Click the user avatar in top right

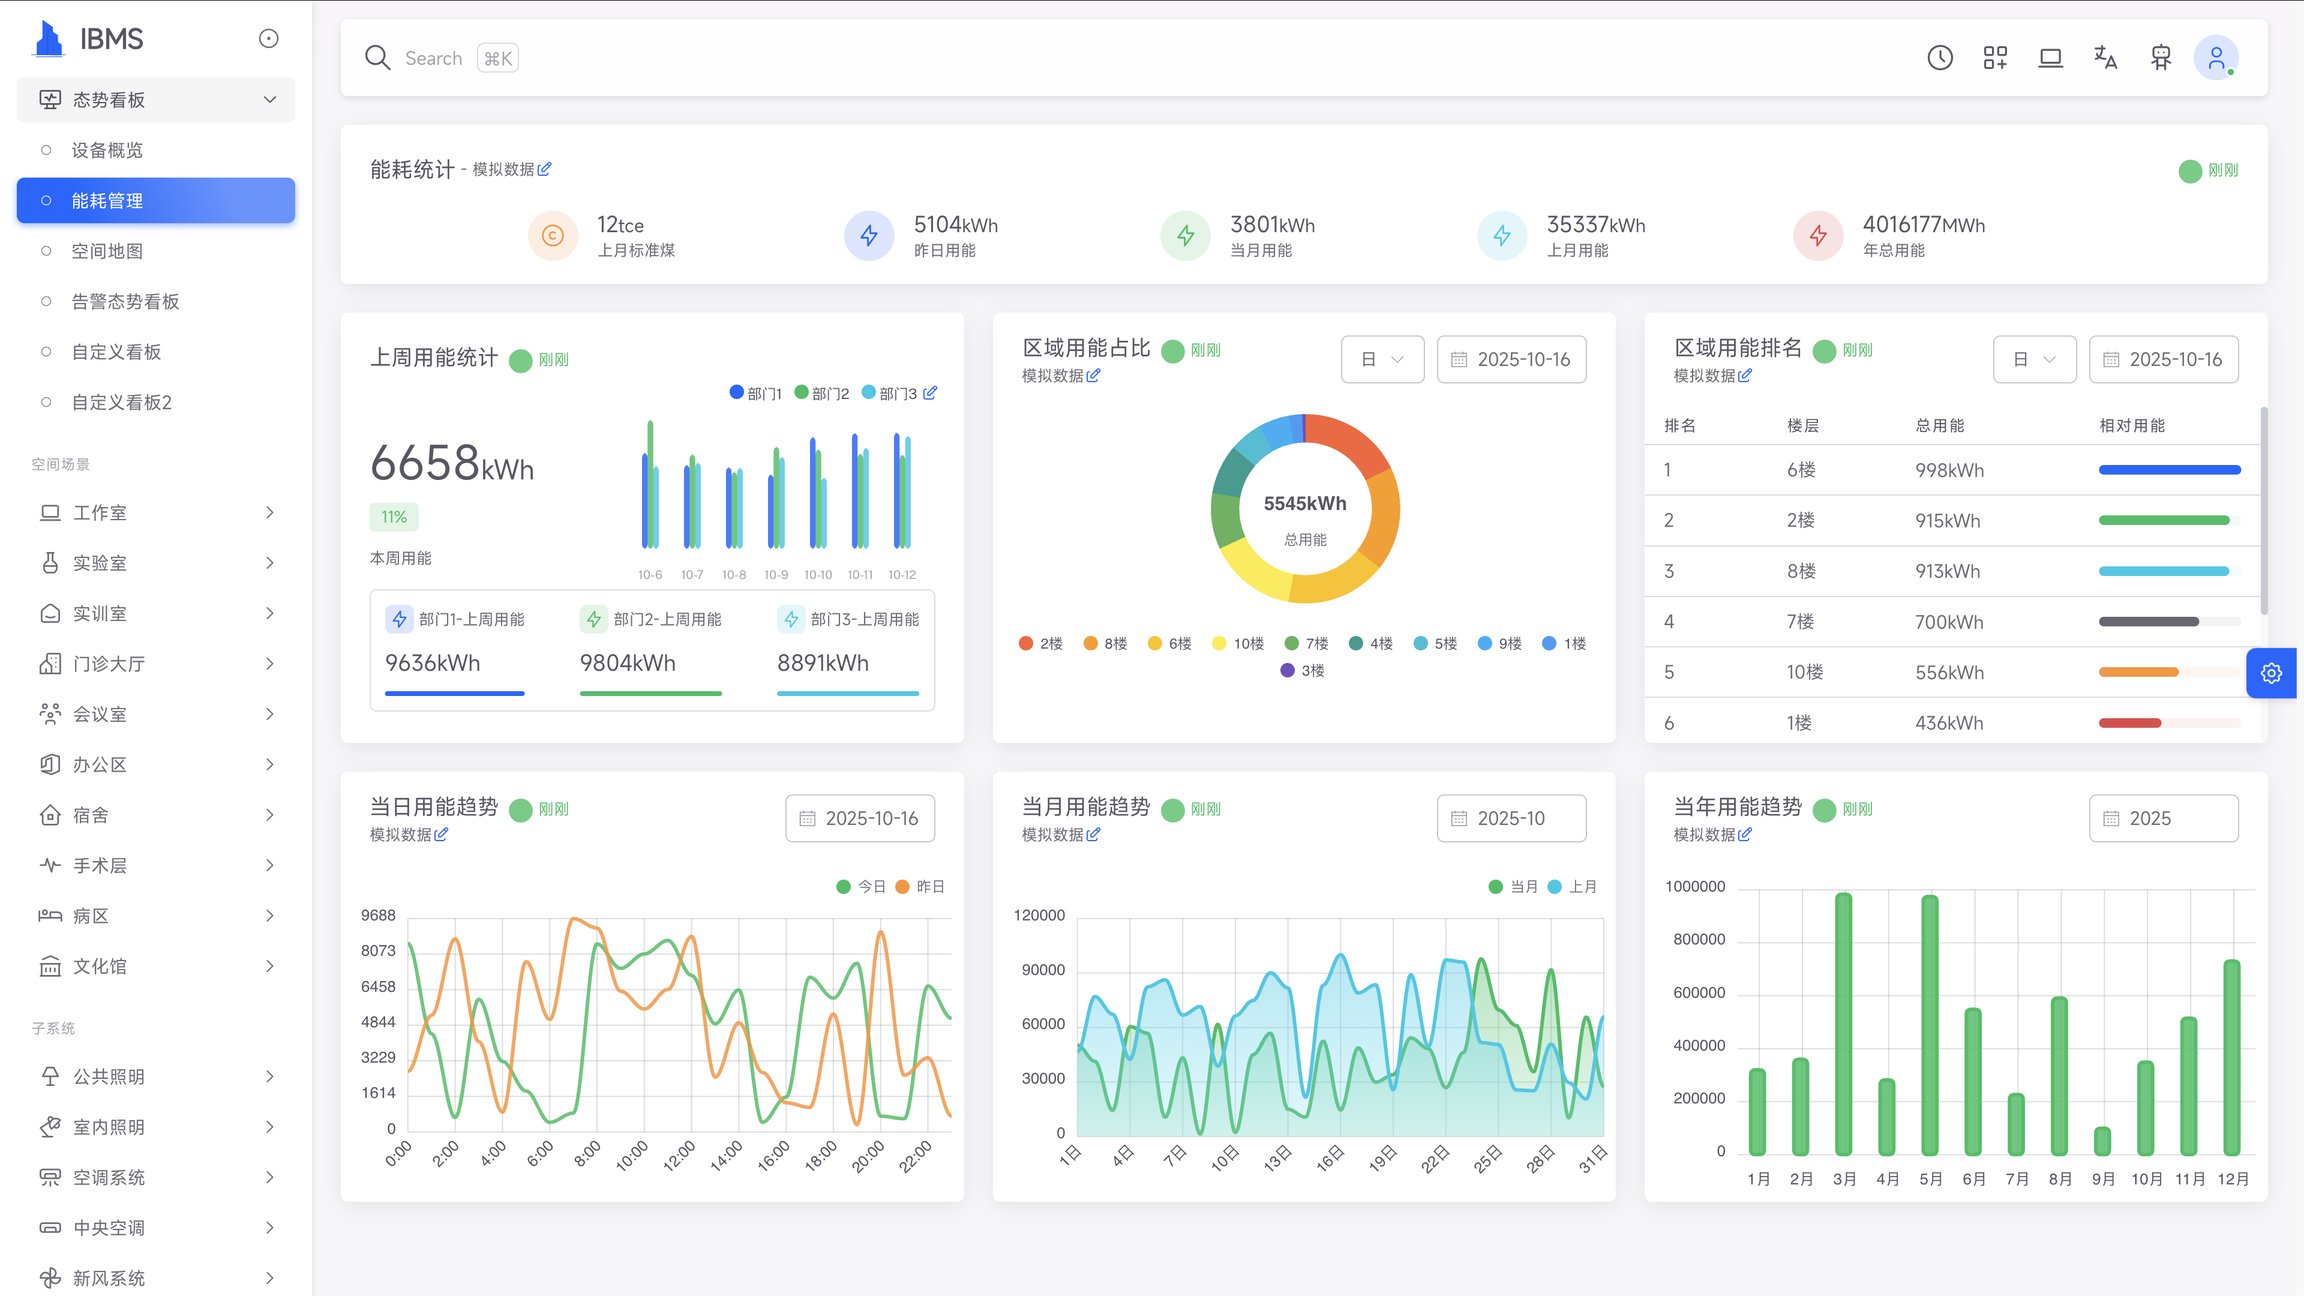[x=2216, y=57]
